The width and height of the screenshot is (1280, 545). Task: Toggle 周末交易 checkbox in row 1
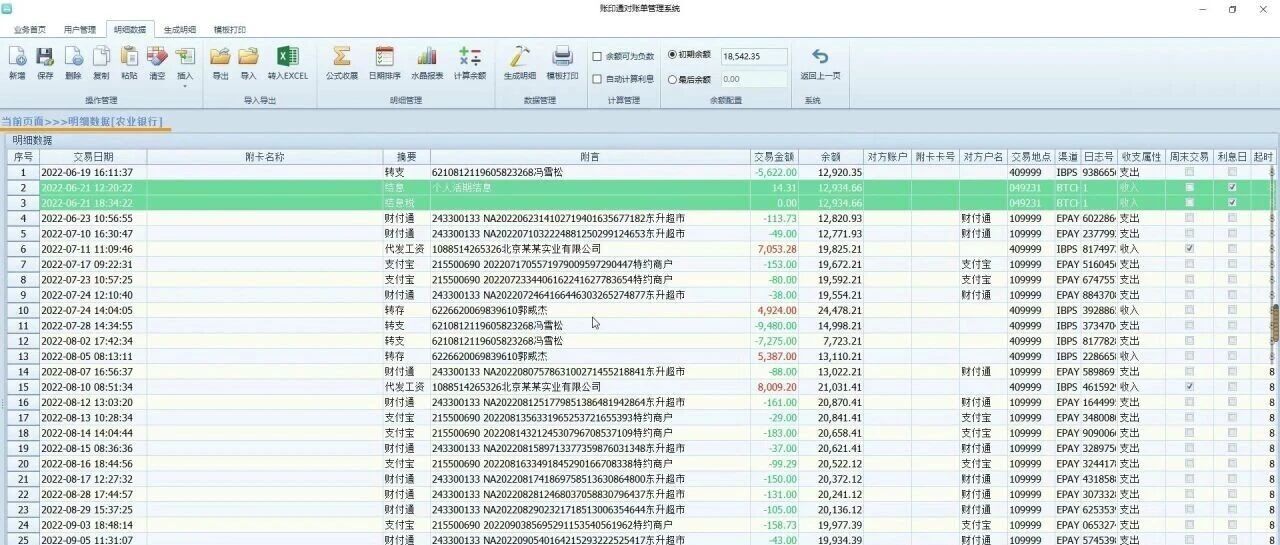[1189, 172]
